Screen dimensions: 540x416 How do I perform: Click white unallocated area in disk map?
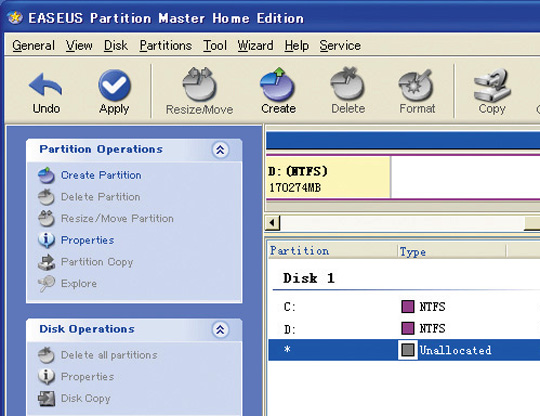(466, 177)
